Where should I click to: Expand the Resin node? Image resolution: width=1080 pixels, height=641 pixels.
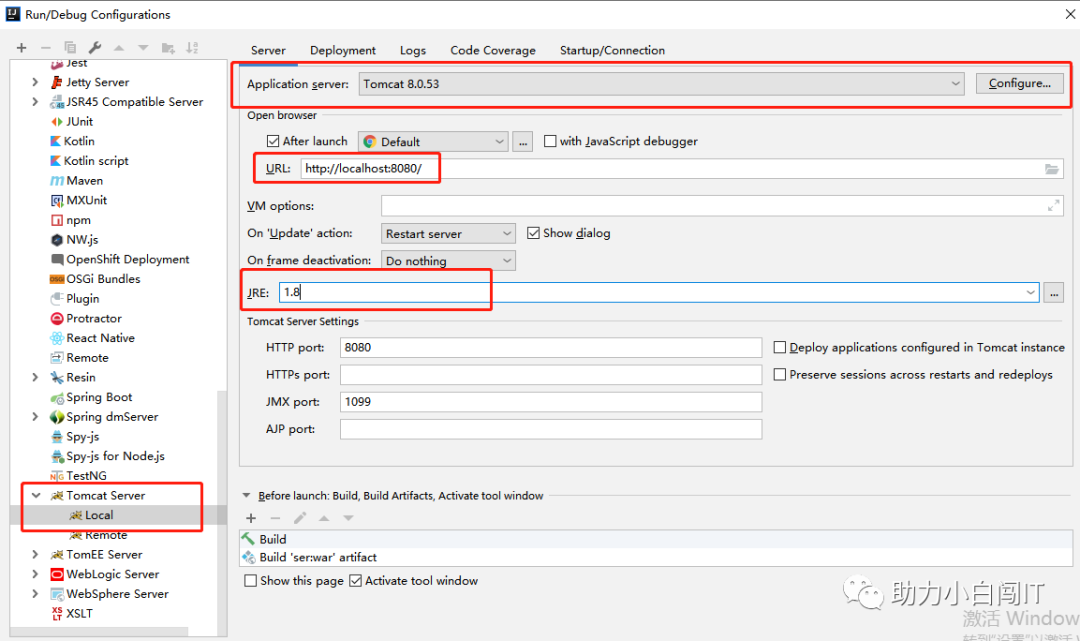[x=35, y=377]
